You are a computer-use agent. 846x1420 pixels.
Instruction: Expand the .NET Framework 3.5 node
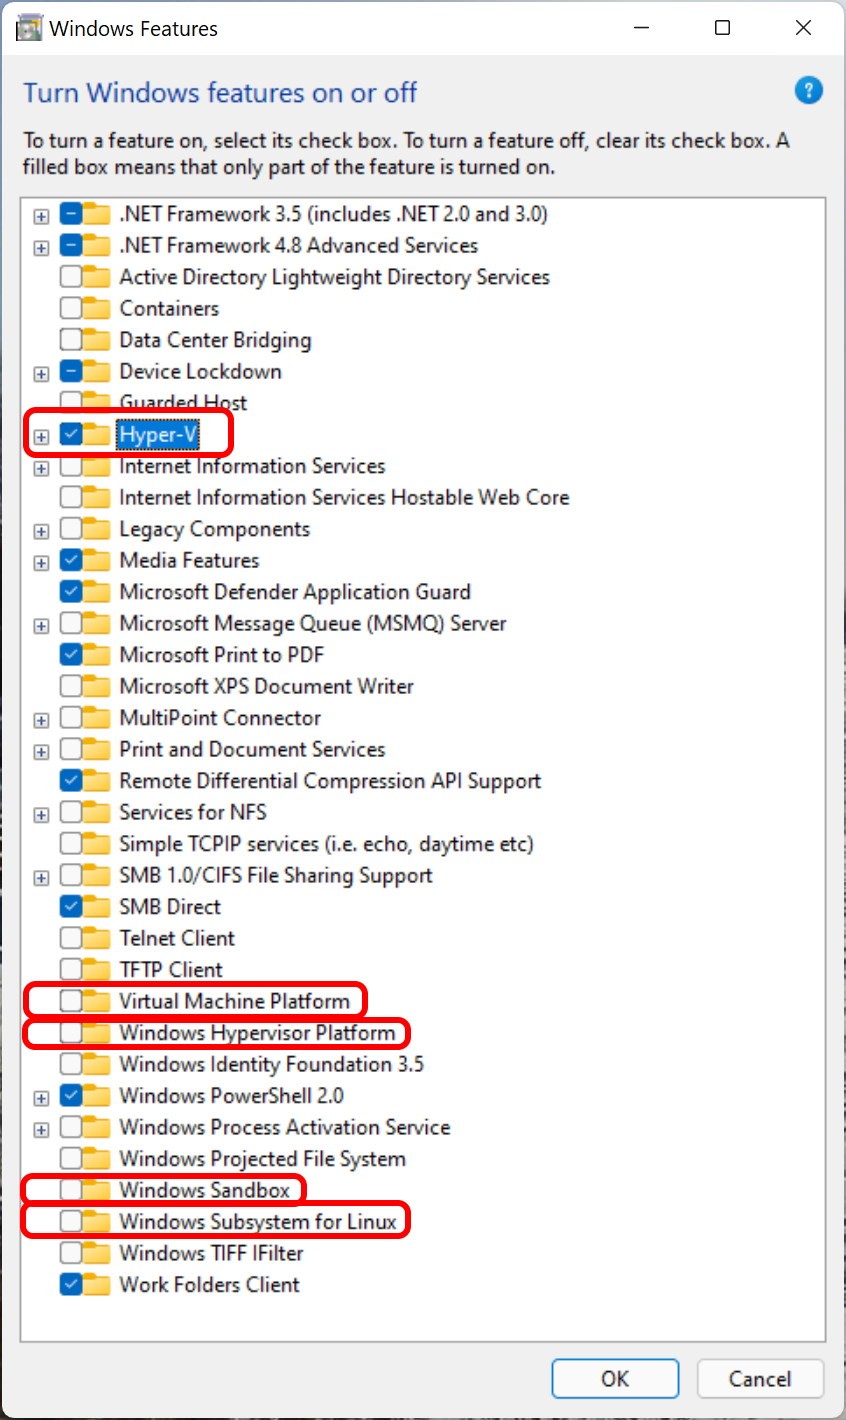click(41, 216)
